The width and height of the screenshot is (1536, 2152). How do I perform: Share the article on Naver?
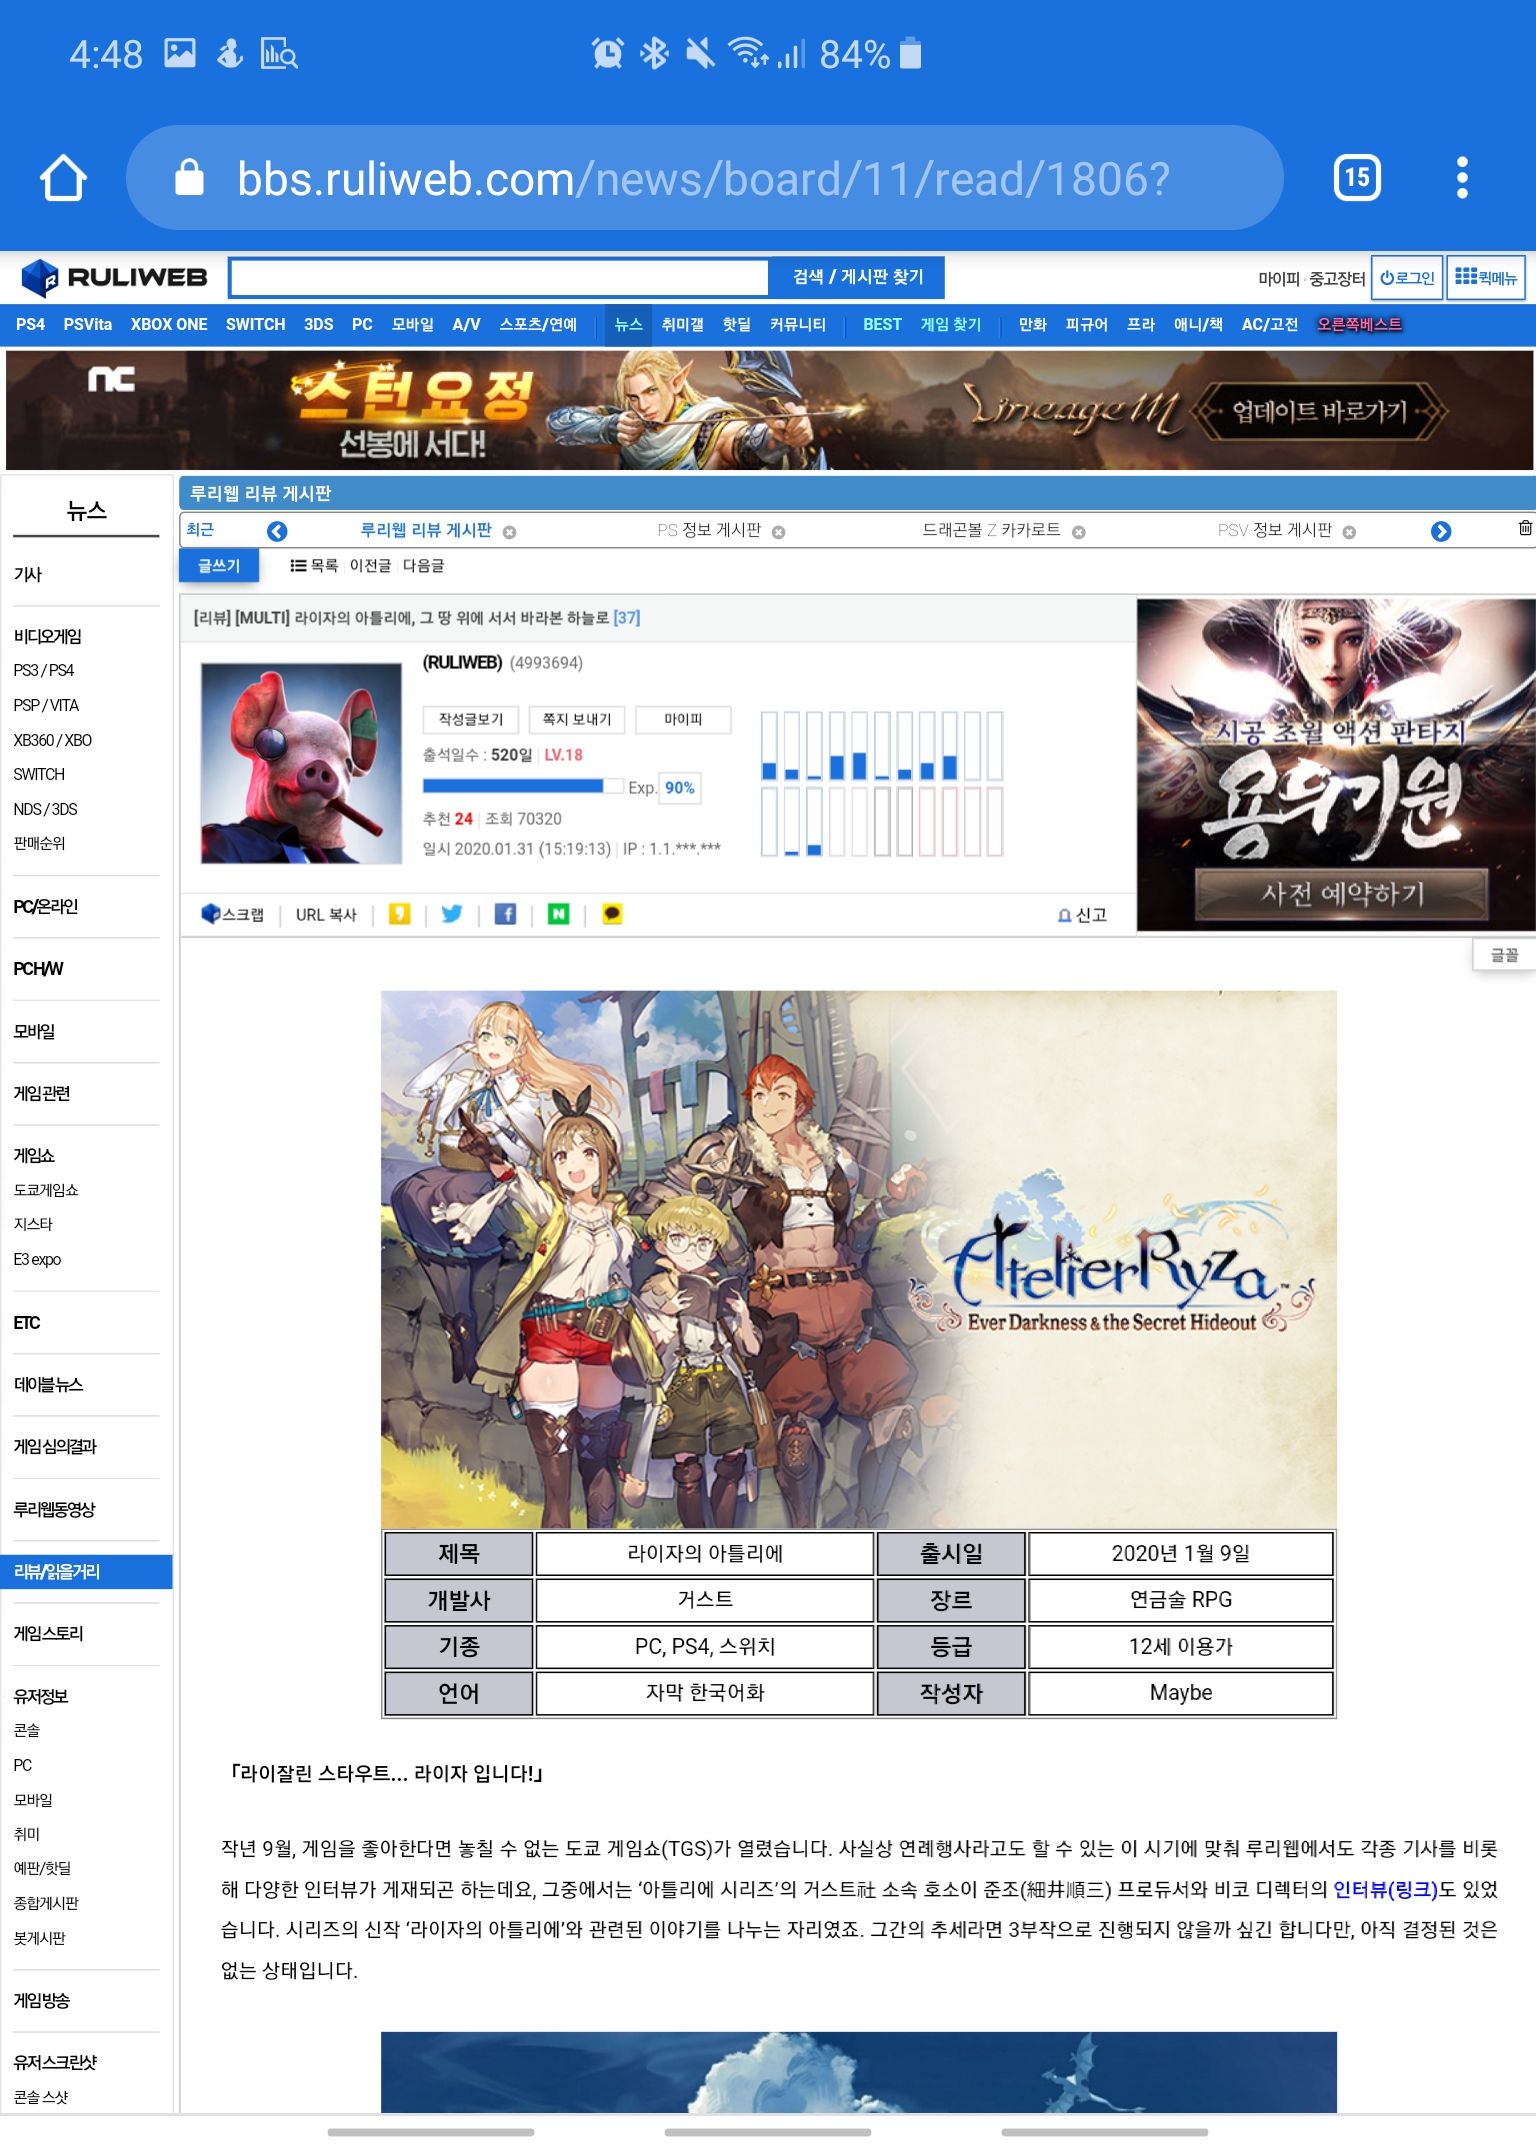[559, 914]
